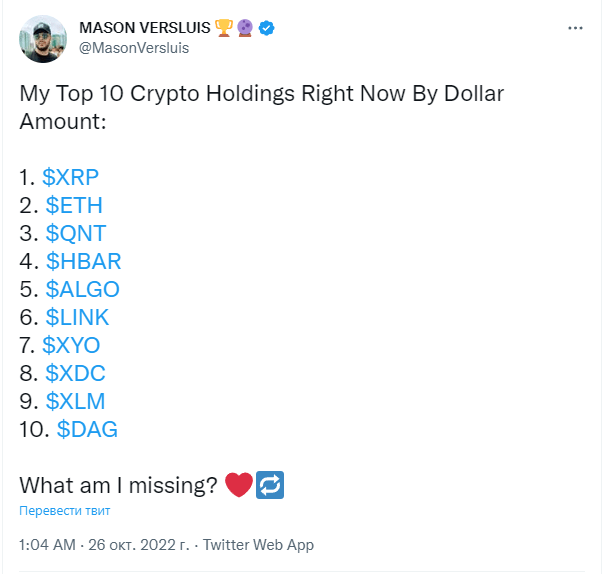The height and width of the screenshot is (574, 602).
Task: Open the $HBAR cashtag
Action: (x=84, y=261)
